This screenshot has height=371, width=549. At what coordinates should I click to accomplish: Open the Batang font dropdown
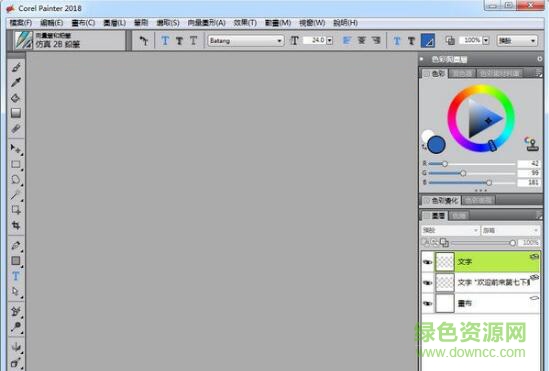pyautogui.click(x=245, y=41)
